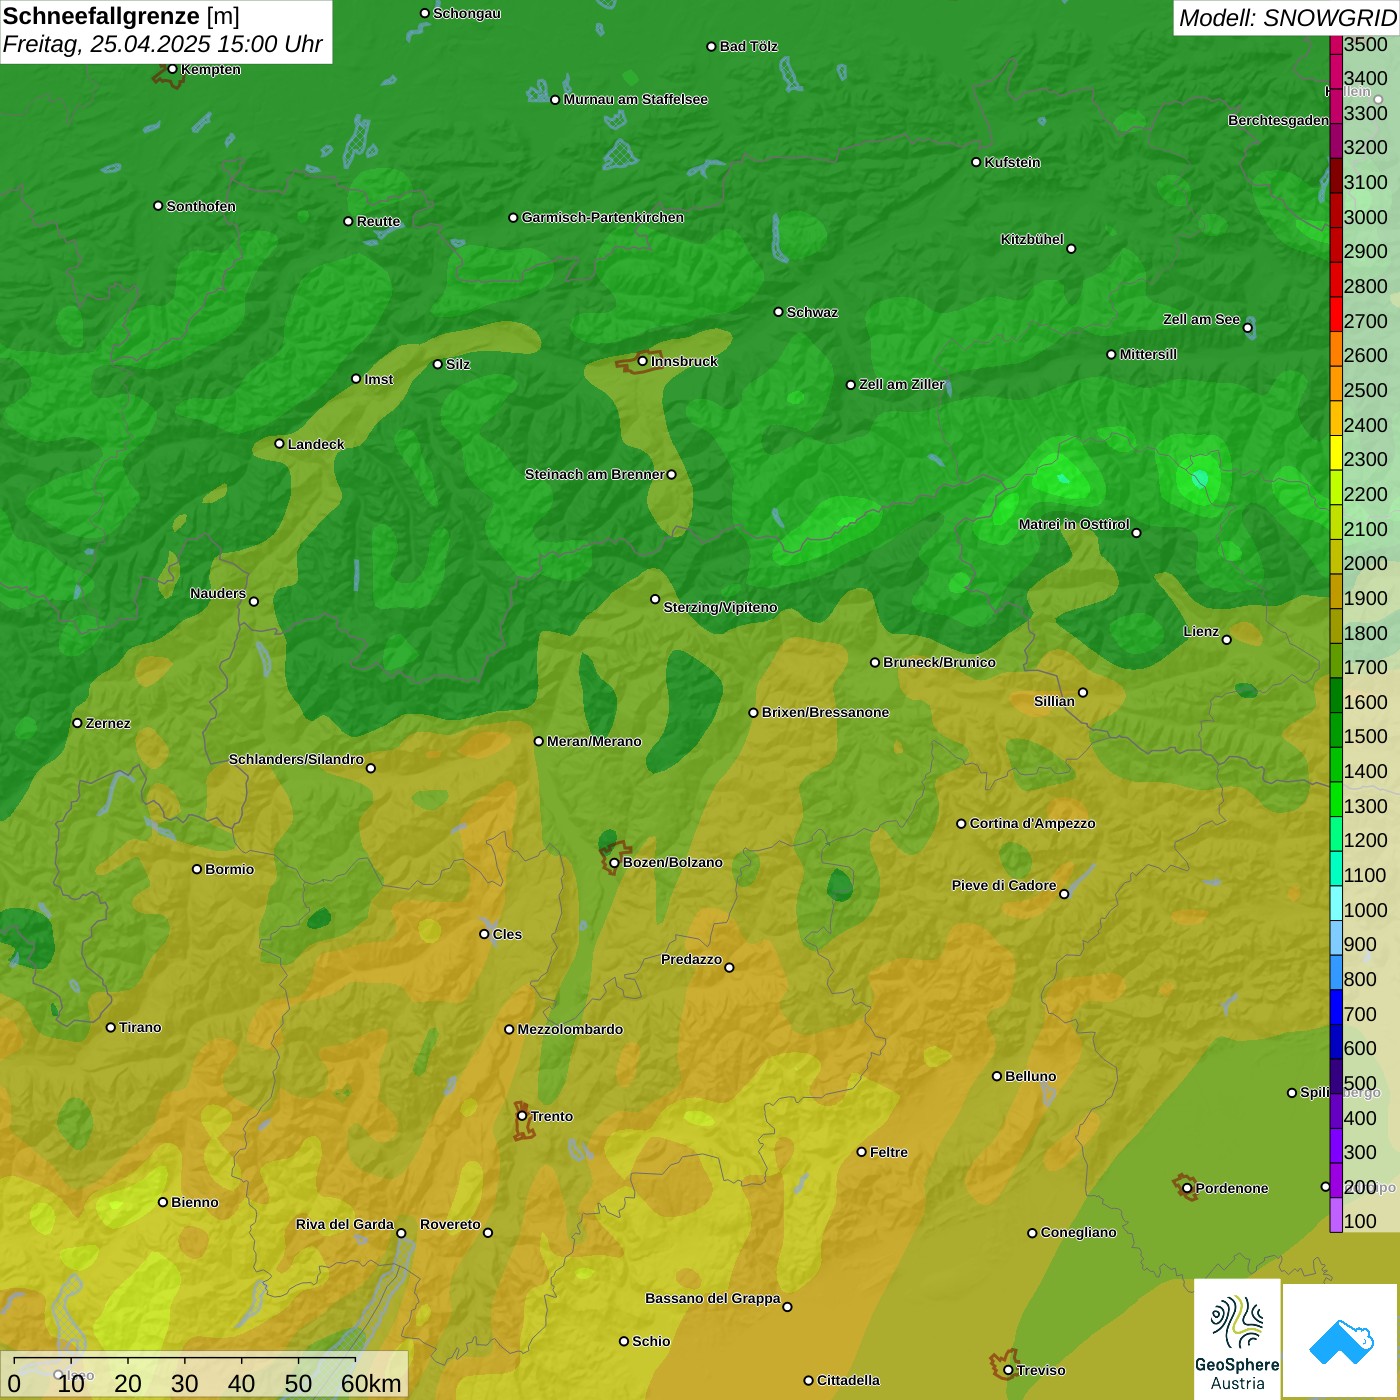Screen dimensions: 1400x1400
Task: Click the 'Mittersill' label
Action: tap(1148, 354)
